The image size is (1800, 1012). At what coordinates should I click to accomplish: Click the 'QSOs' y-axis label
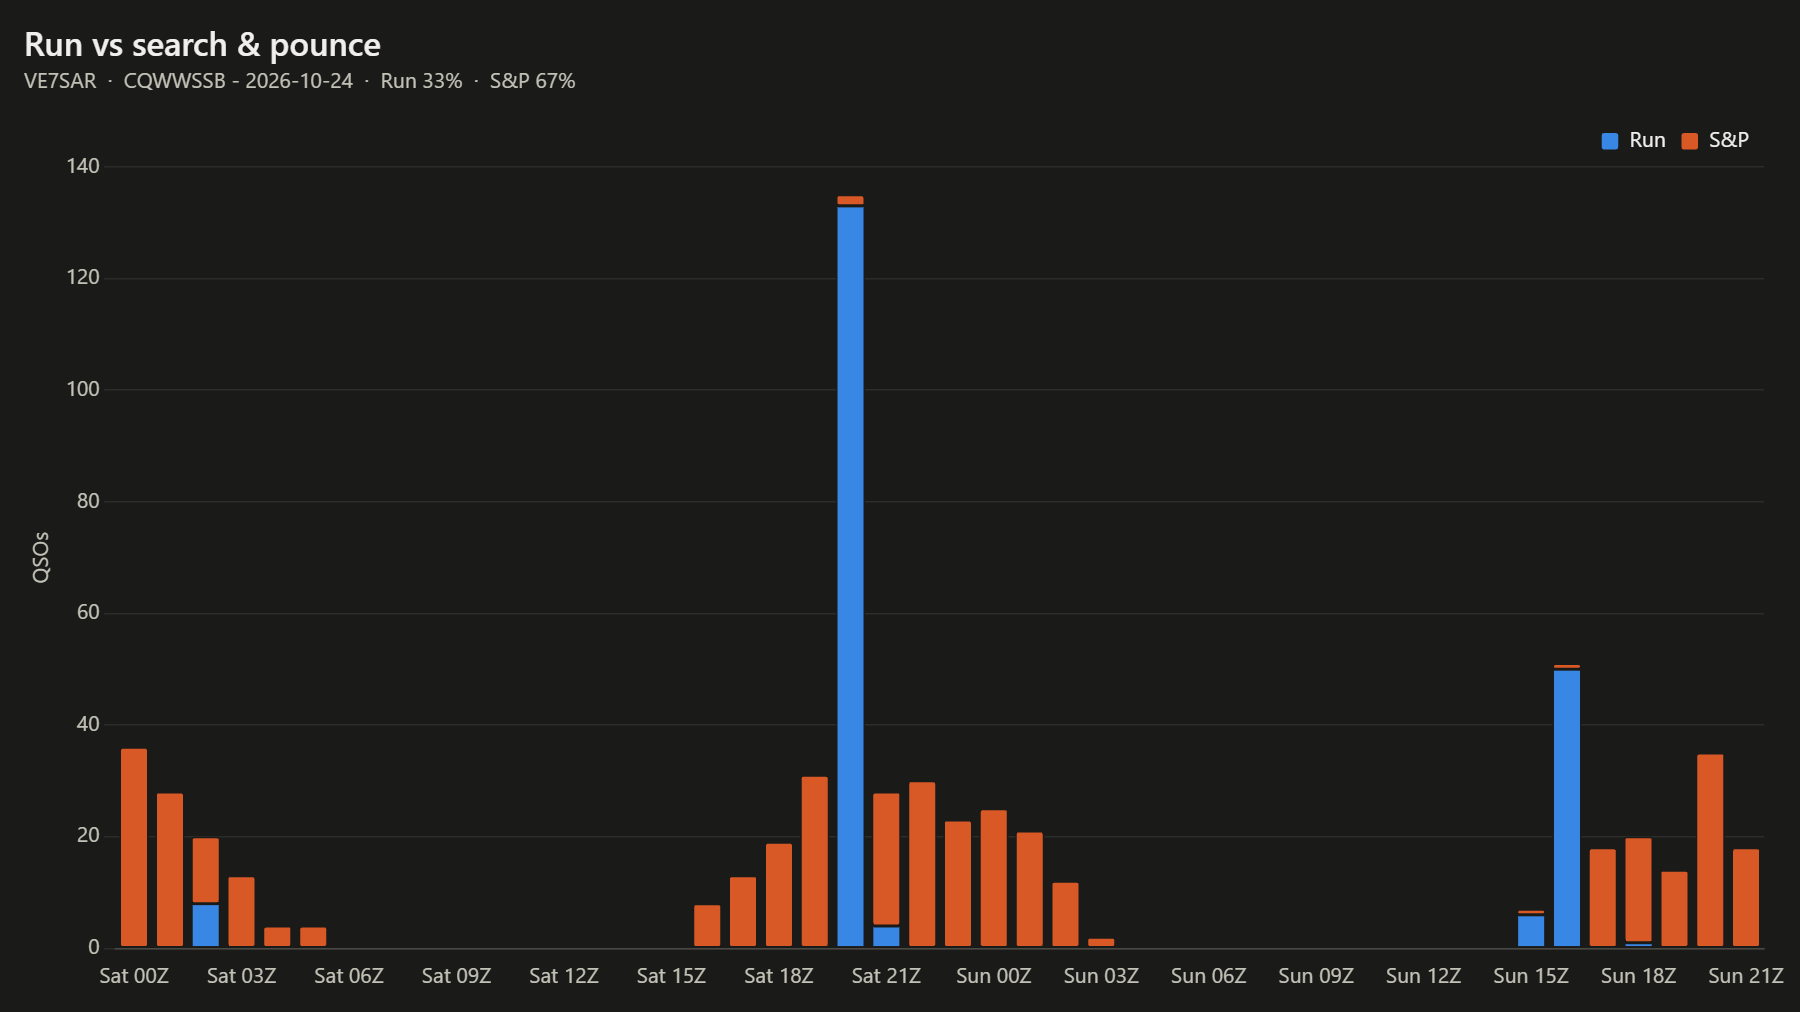tap(41, 557)
